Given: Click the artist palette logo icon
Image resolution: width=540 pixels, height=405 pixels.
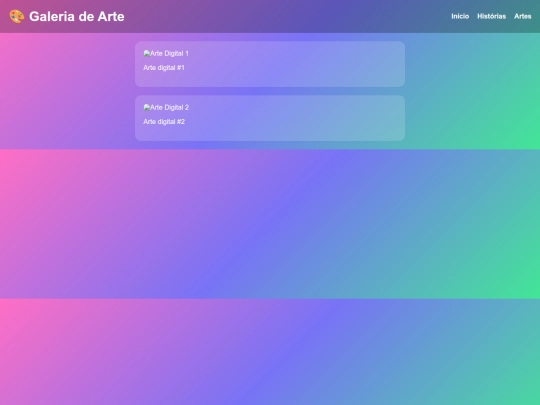Looking at the screenshot, I should coord(17,17).
